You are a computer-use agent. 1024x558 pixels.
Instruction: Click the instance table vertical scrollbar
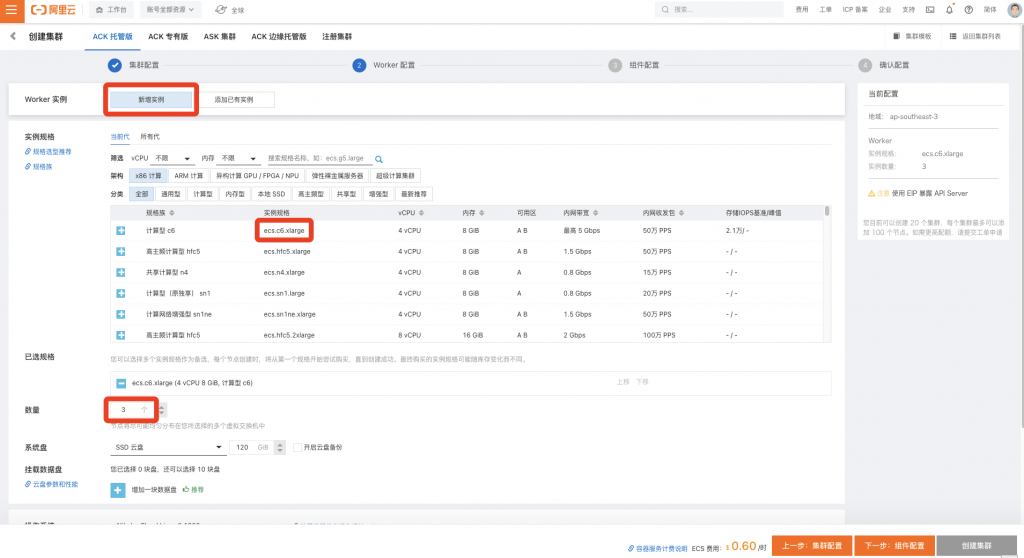827,211
